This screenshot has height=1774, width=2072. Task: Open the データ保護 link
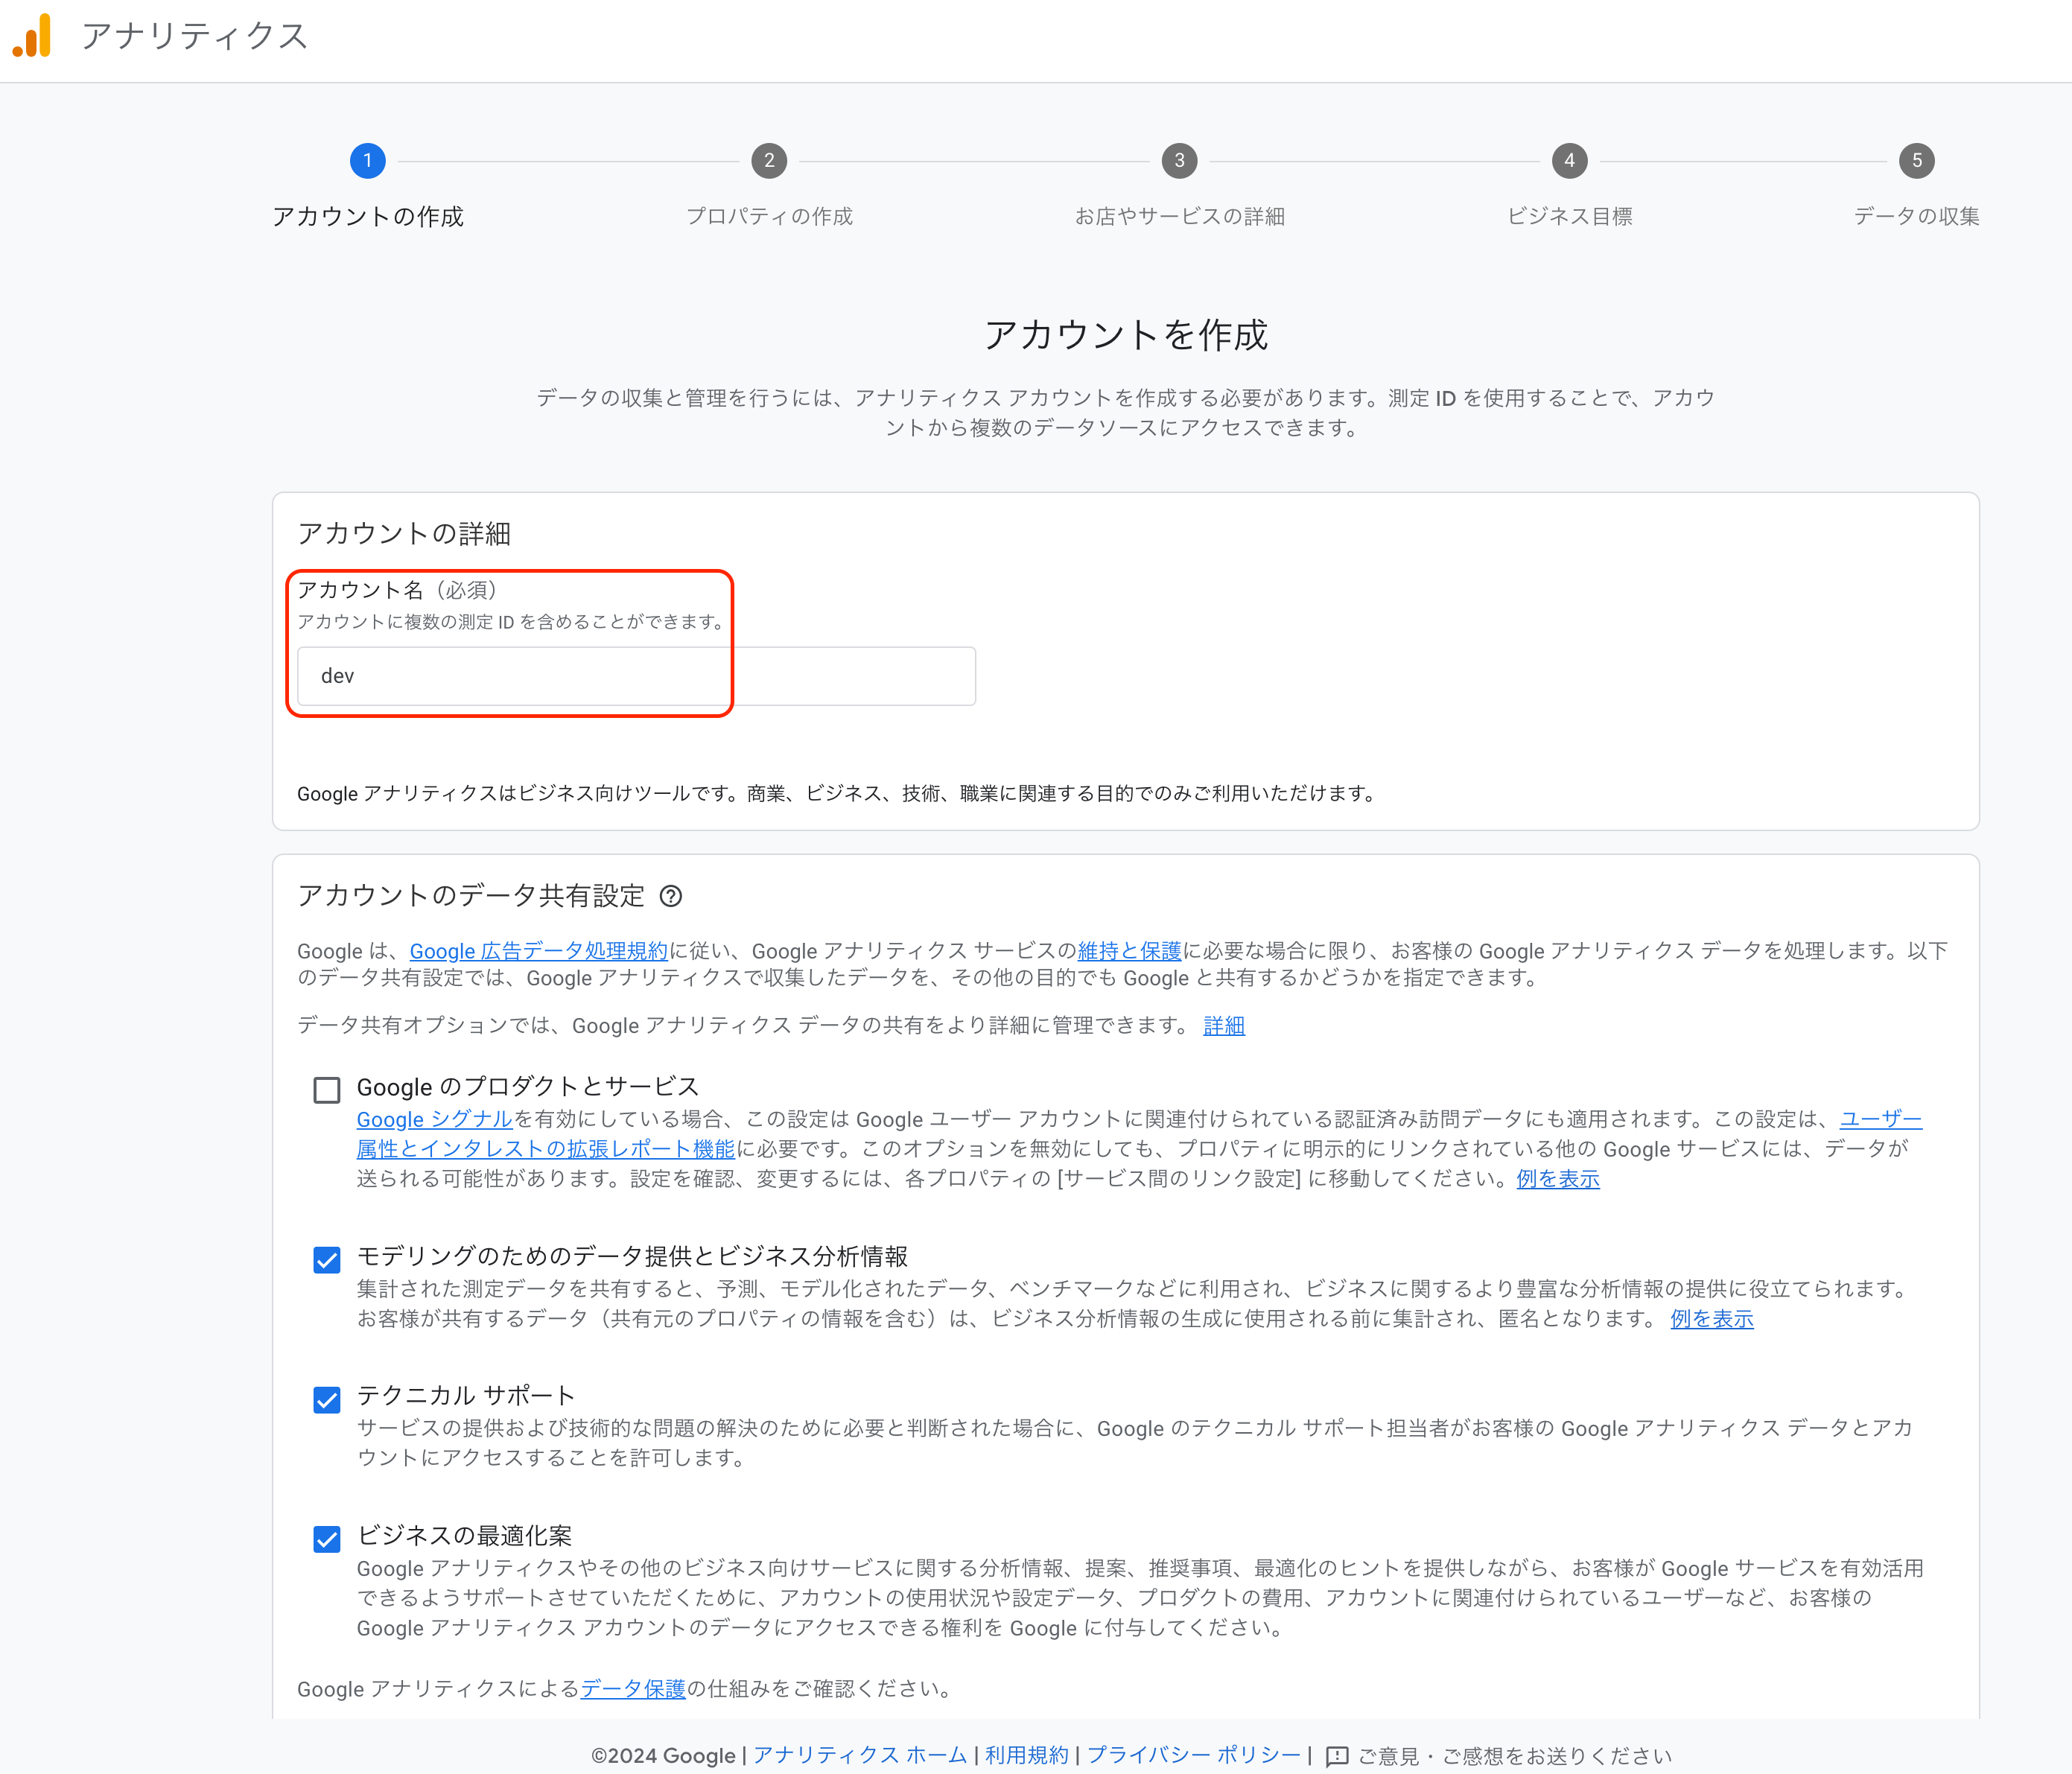[633, 1688]
